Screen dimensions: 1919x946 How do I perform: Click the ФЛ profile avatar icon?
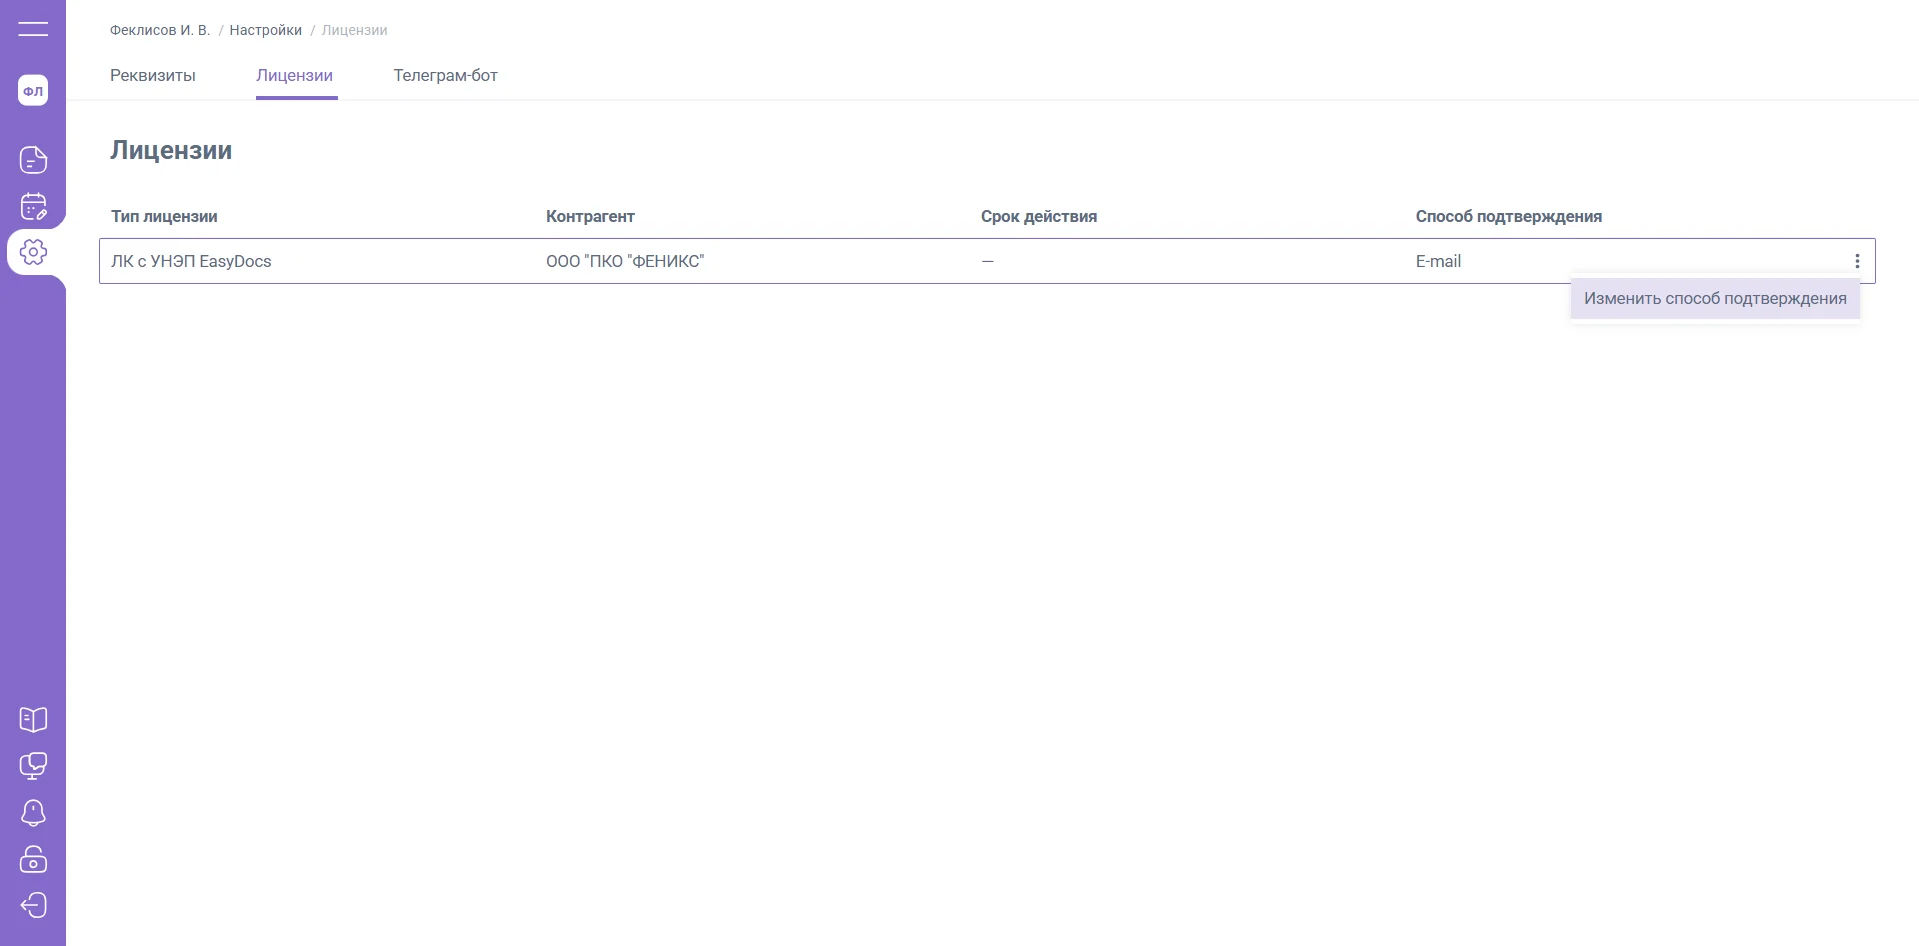click(x=33, y=91)
